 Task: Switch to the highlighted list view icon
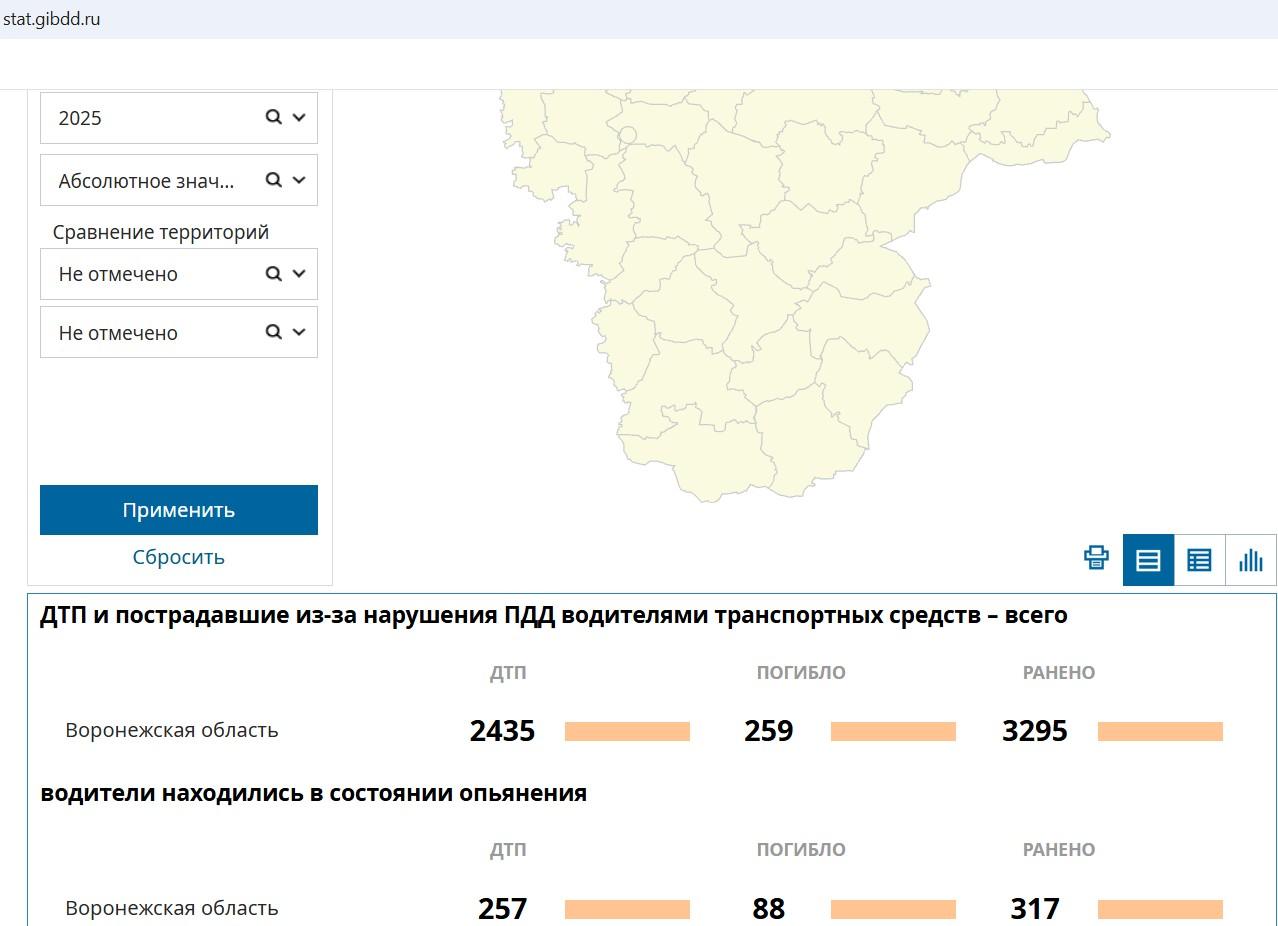tap(1148, 560)
